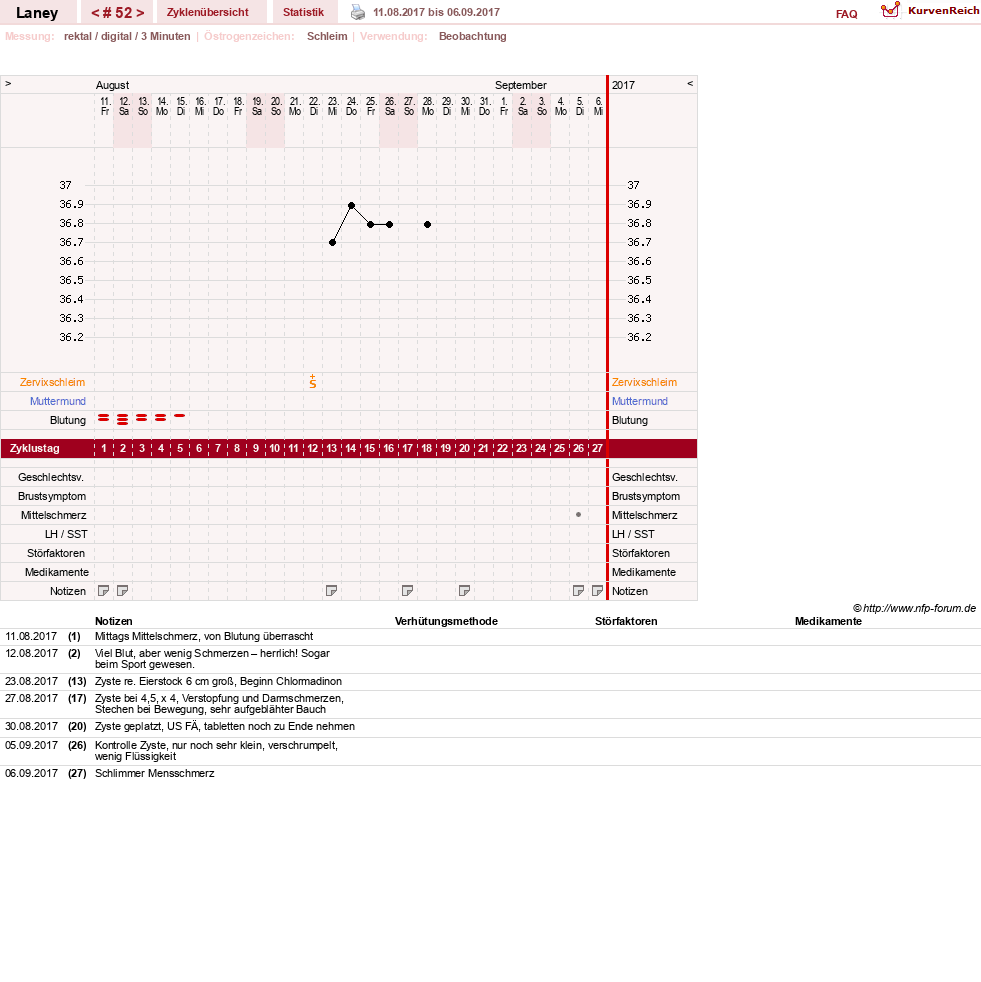Open note icon for cycle day 20
This screenshot has width=981, height=982.
[465, 591]
